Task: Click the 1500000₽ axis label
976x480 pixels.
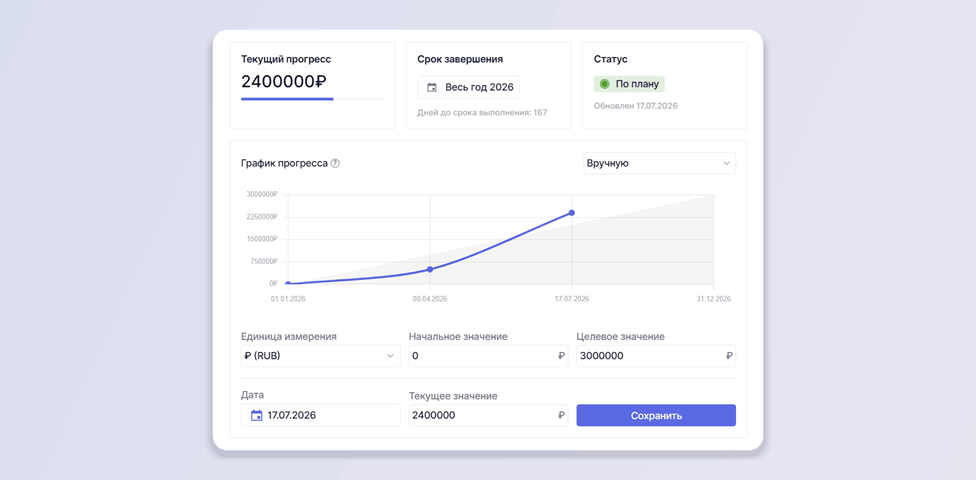Action: click(261, 239)
